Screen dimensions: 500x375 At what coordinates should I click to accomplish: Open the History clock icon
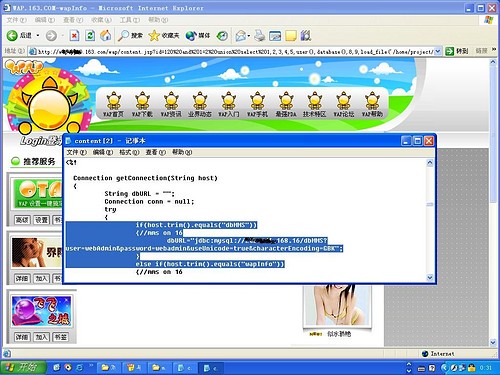tap(222, 35)
